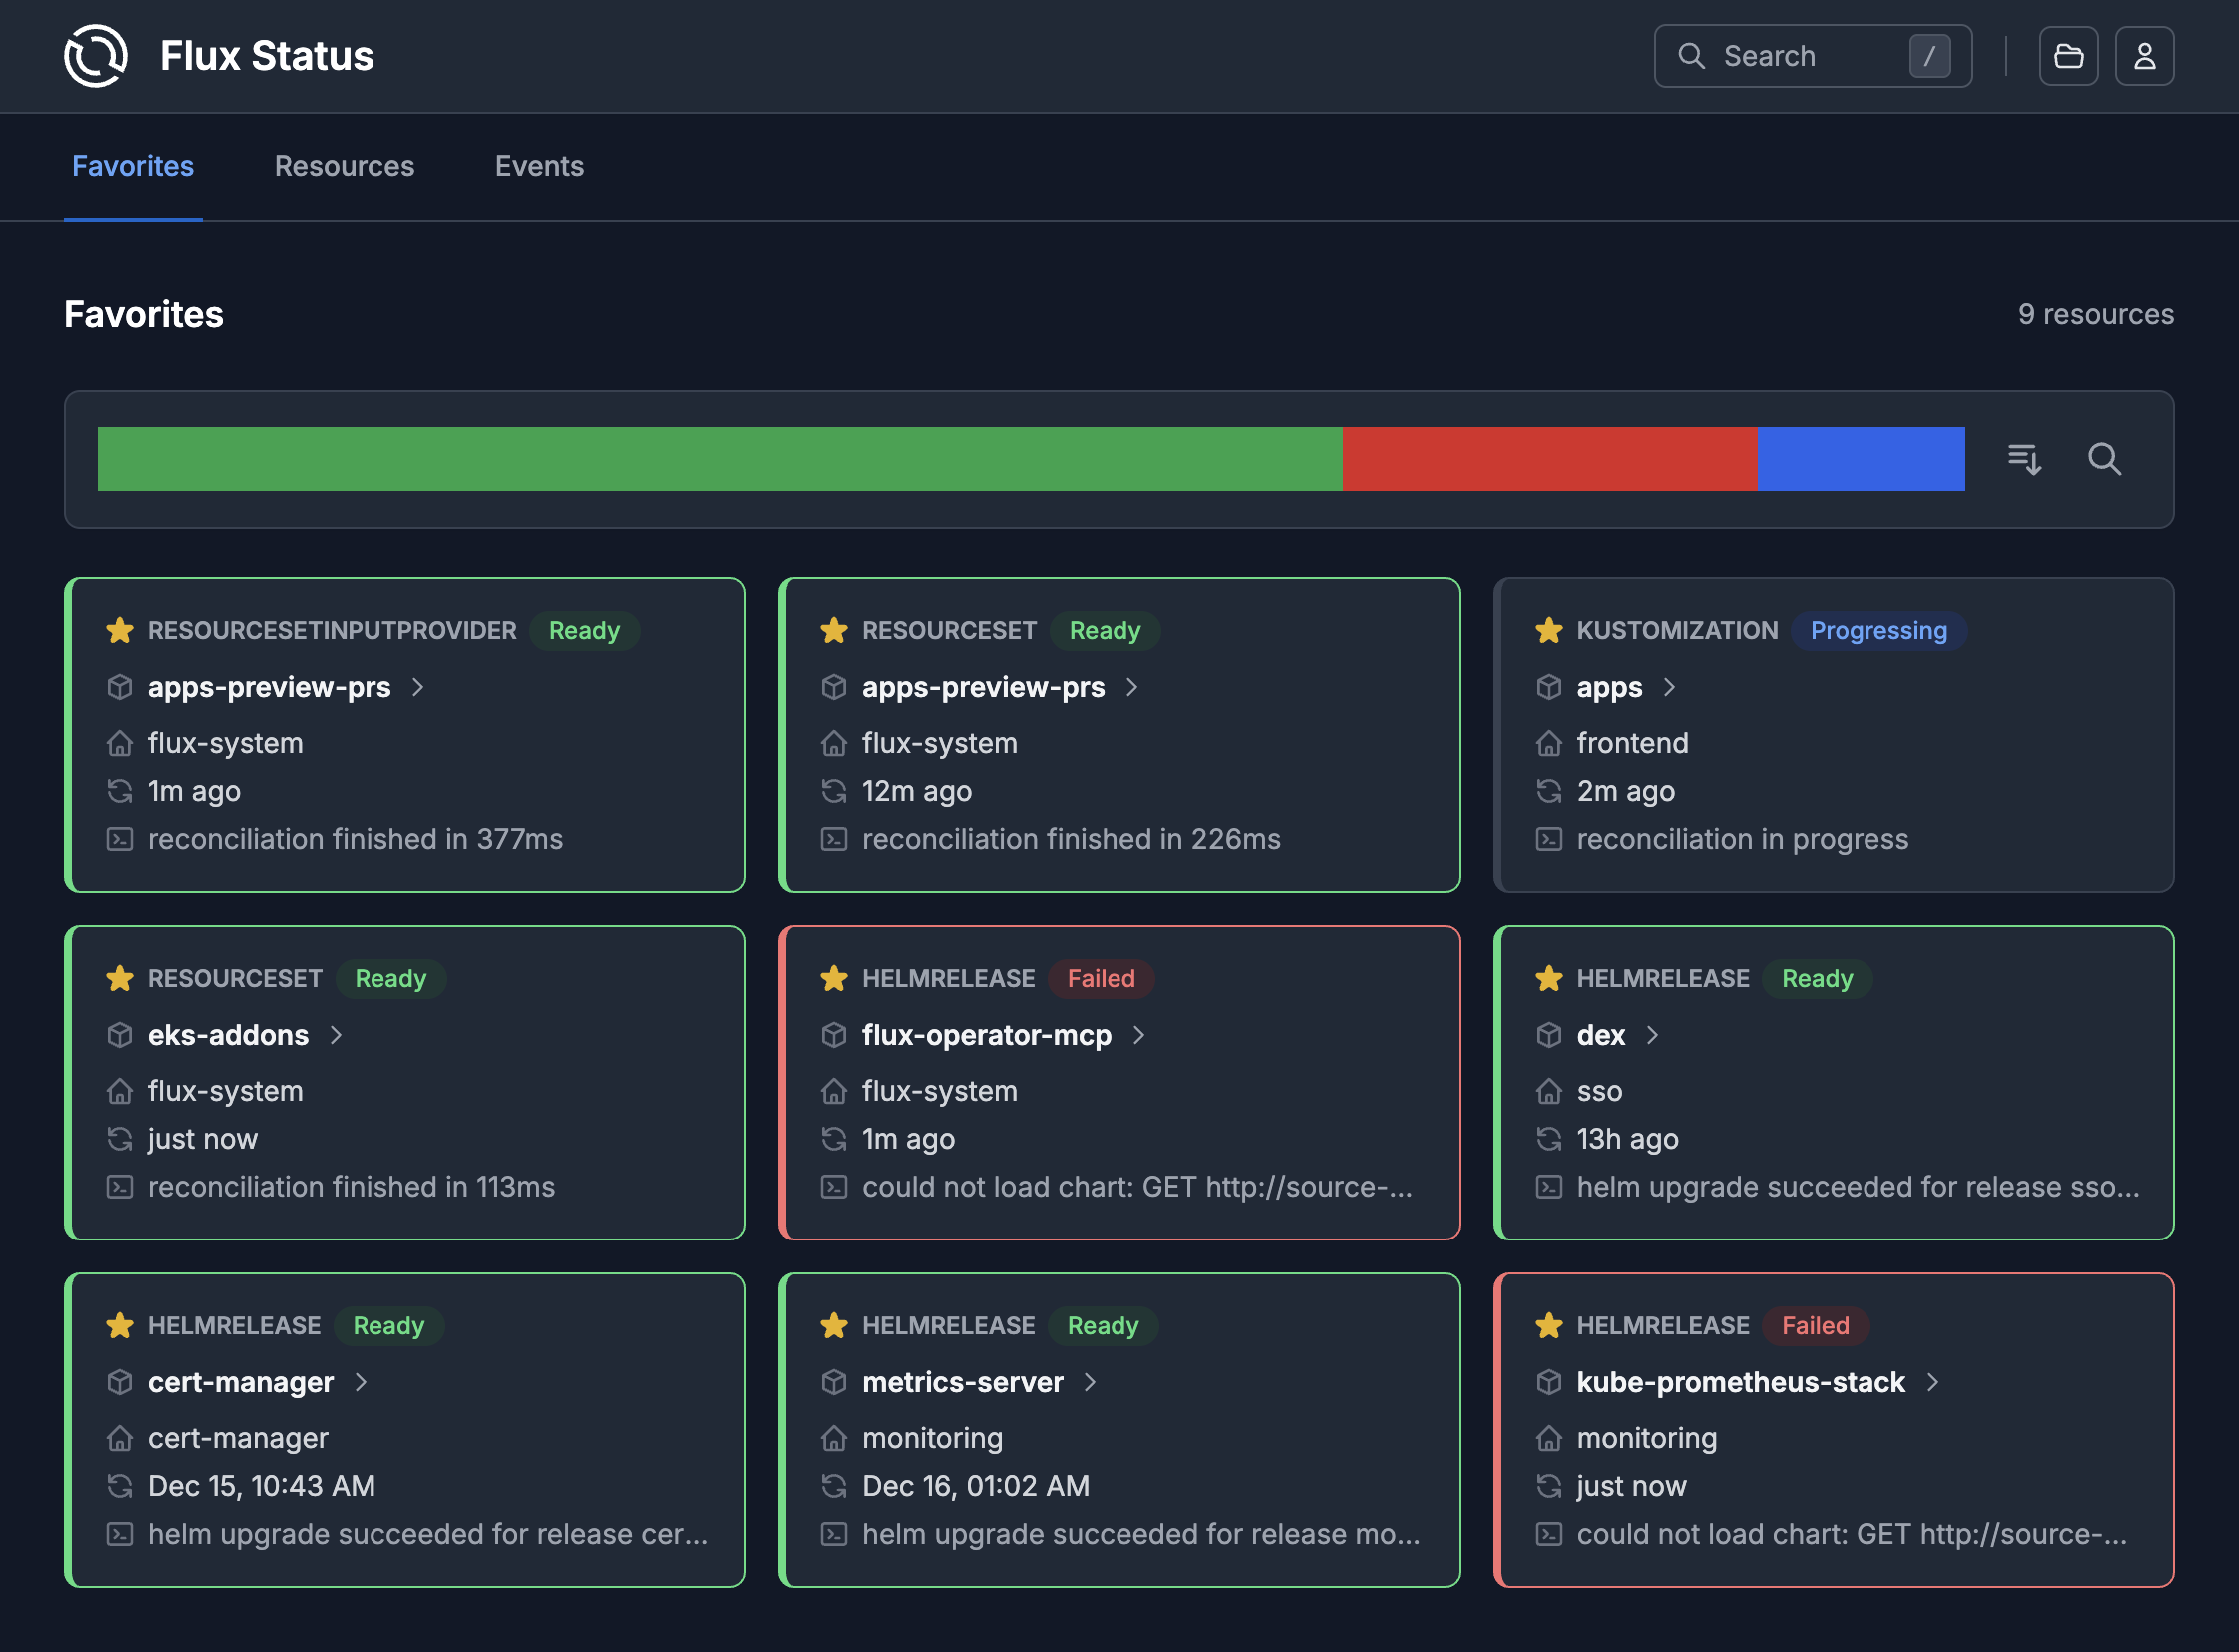Click the Flux Status logo icon

pyautogui.click(x=95, y=56)
